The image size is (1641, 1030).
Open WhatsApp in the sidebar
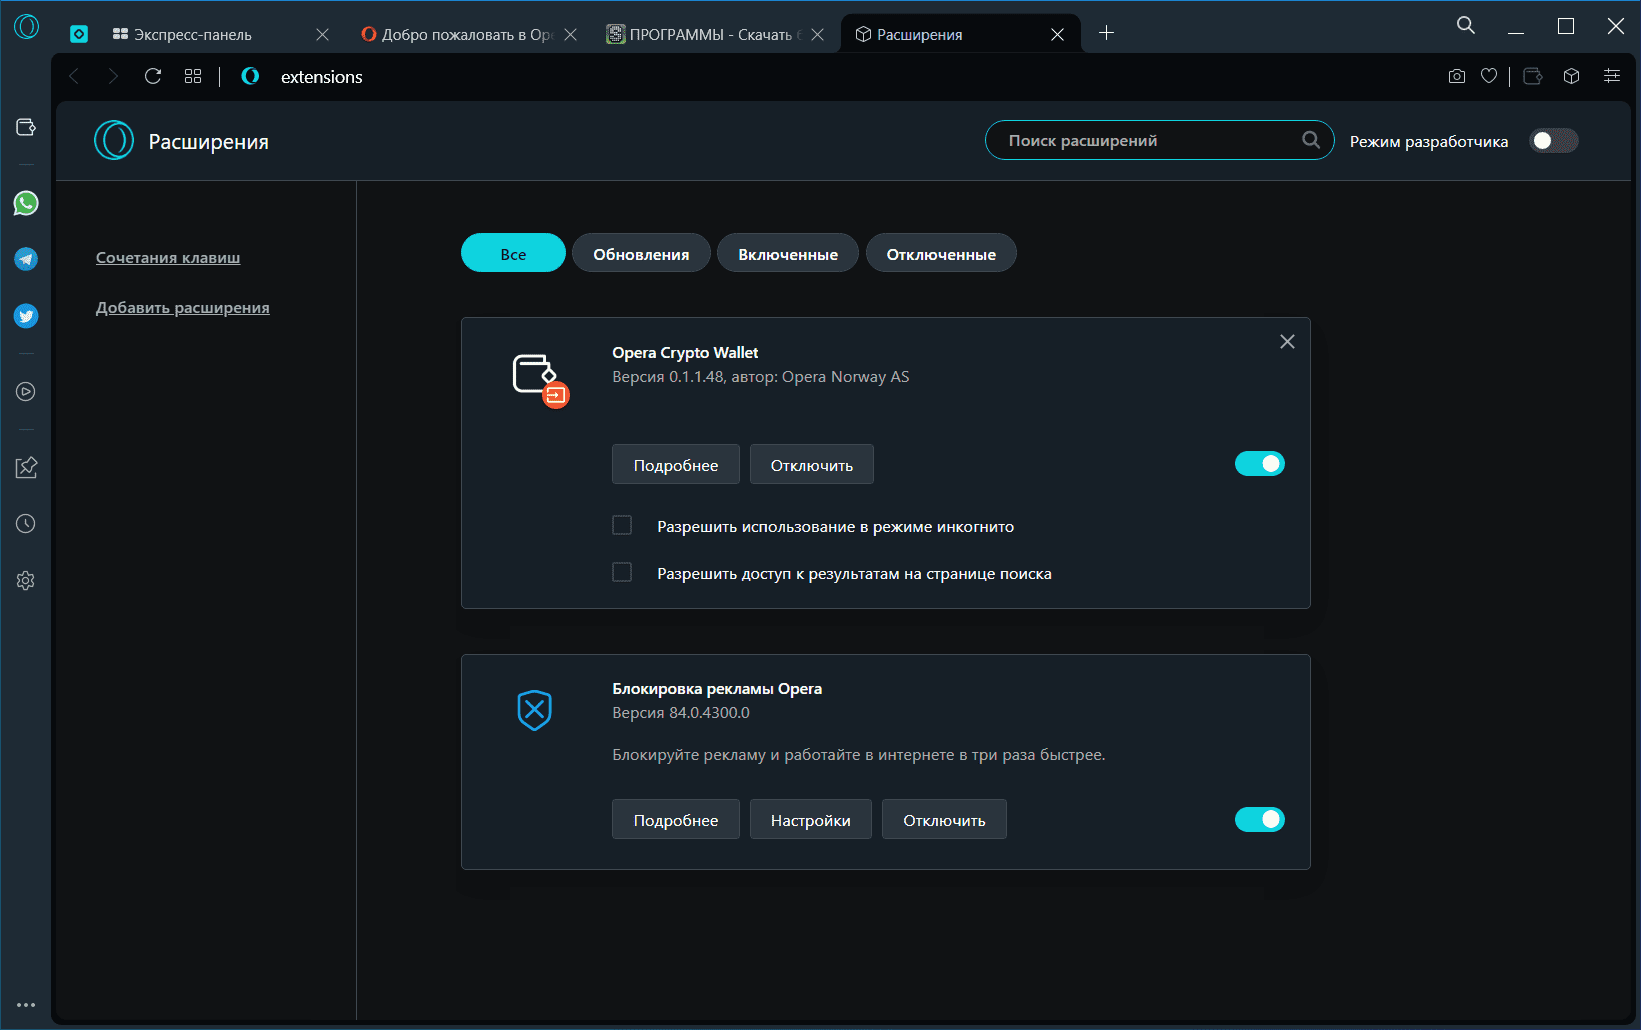pos(26,203)
